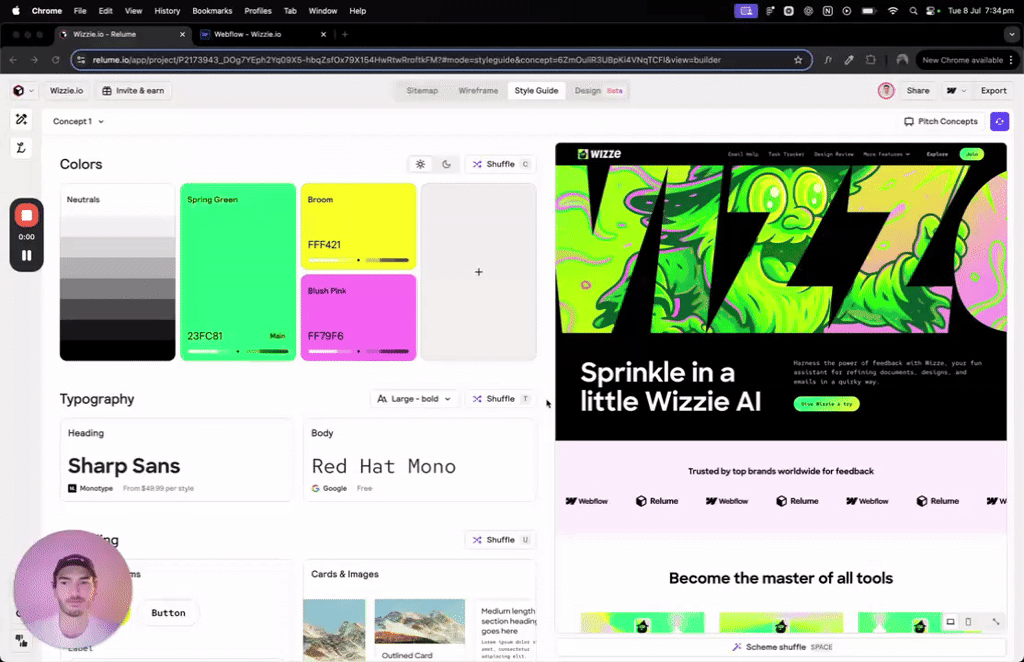Click the purple sync icon beside Pitch Concepts
The image size is (1024, 662).
click(999, 121)
